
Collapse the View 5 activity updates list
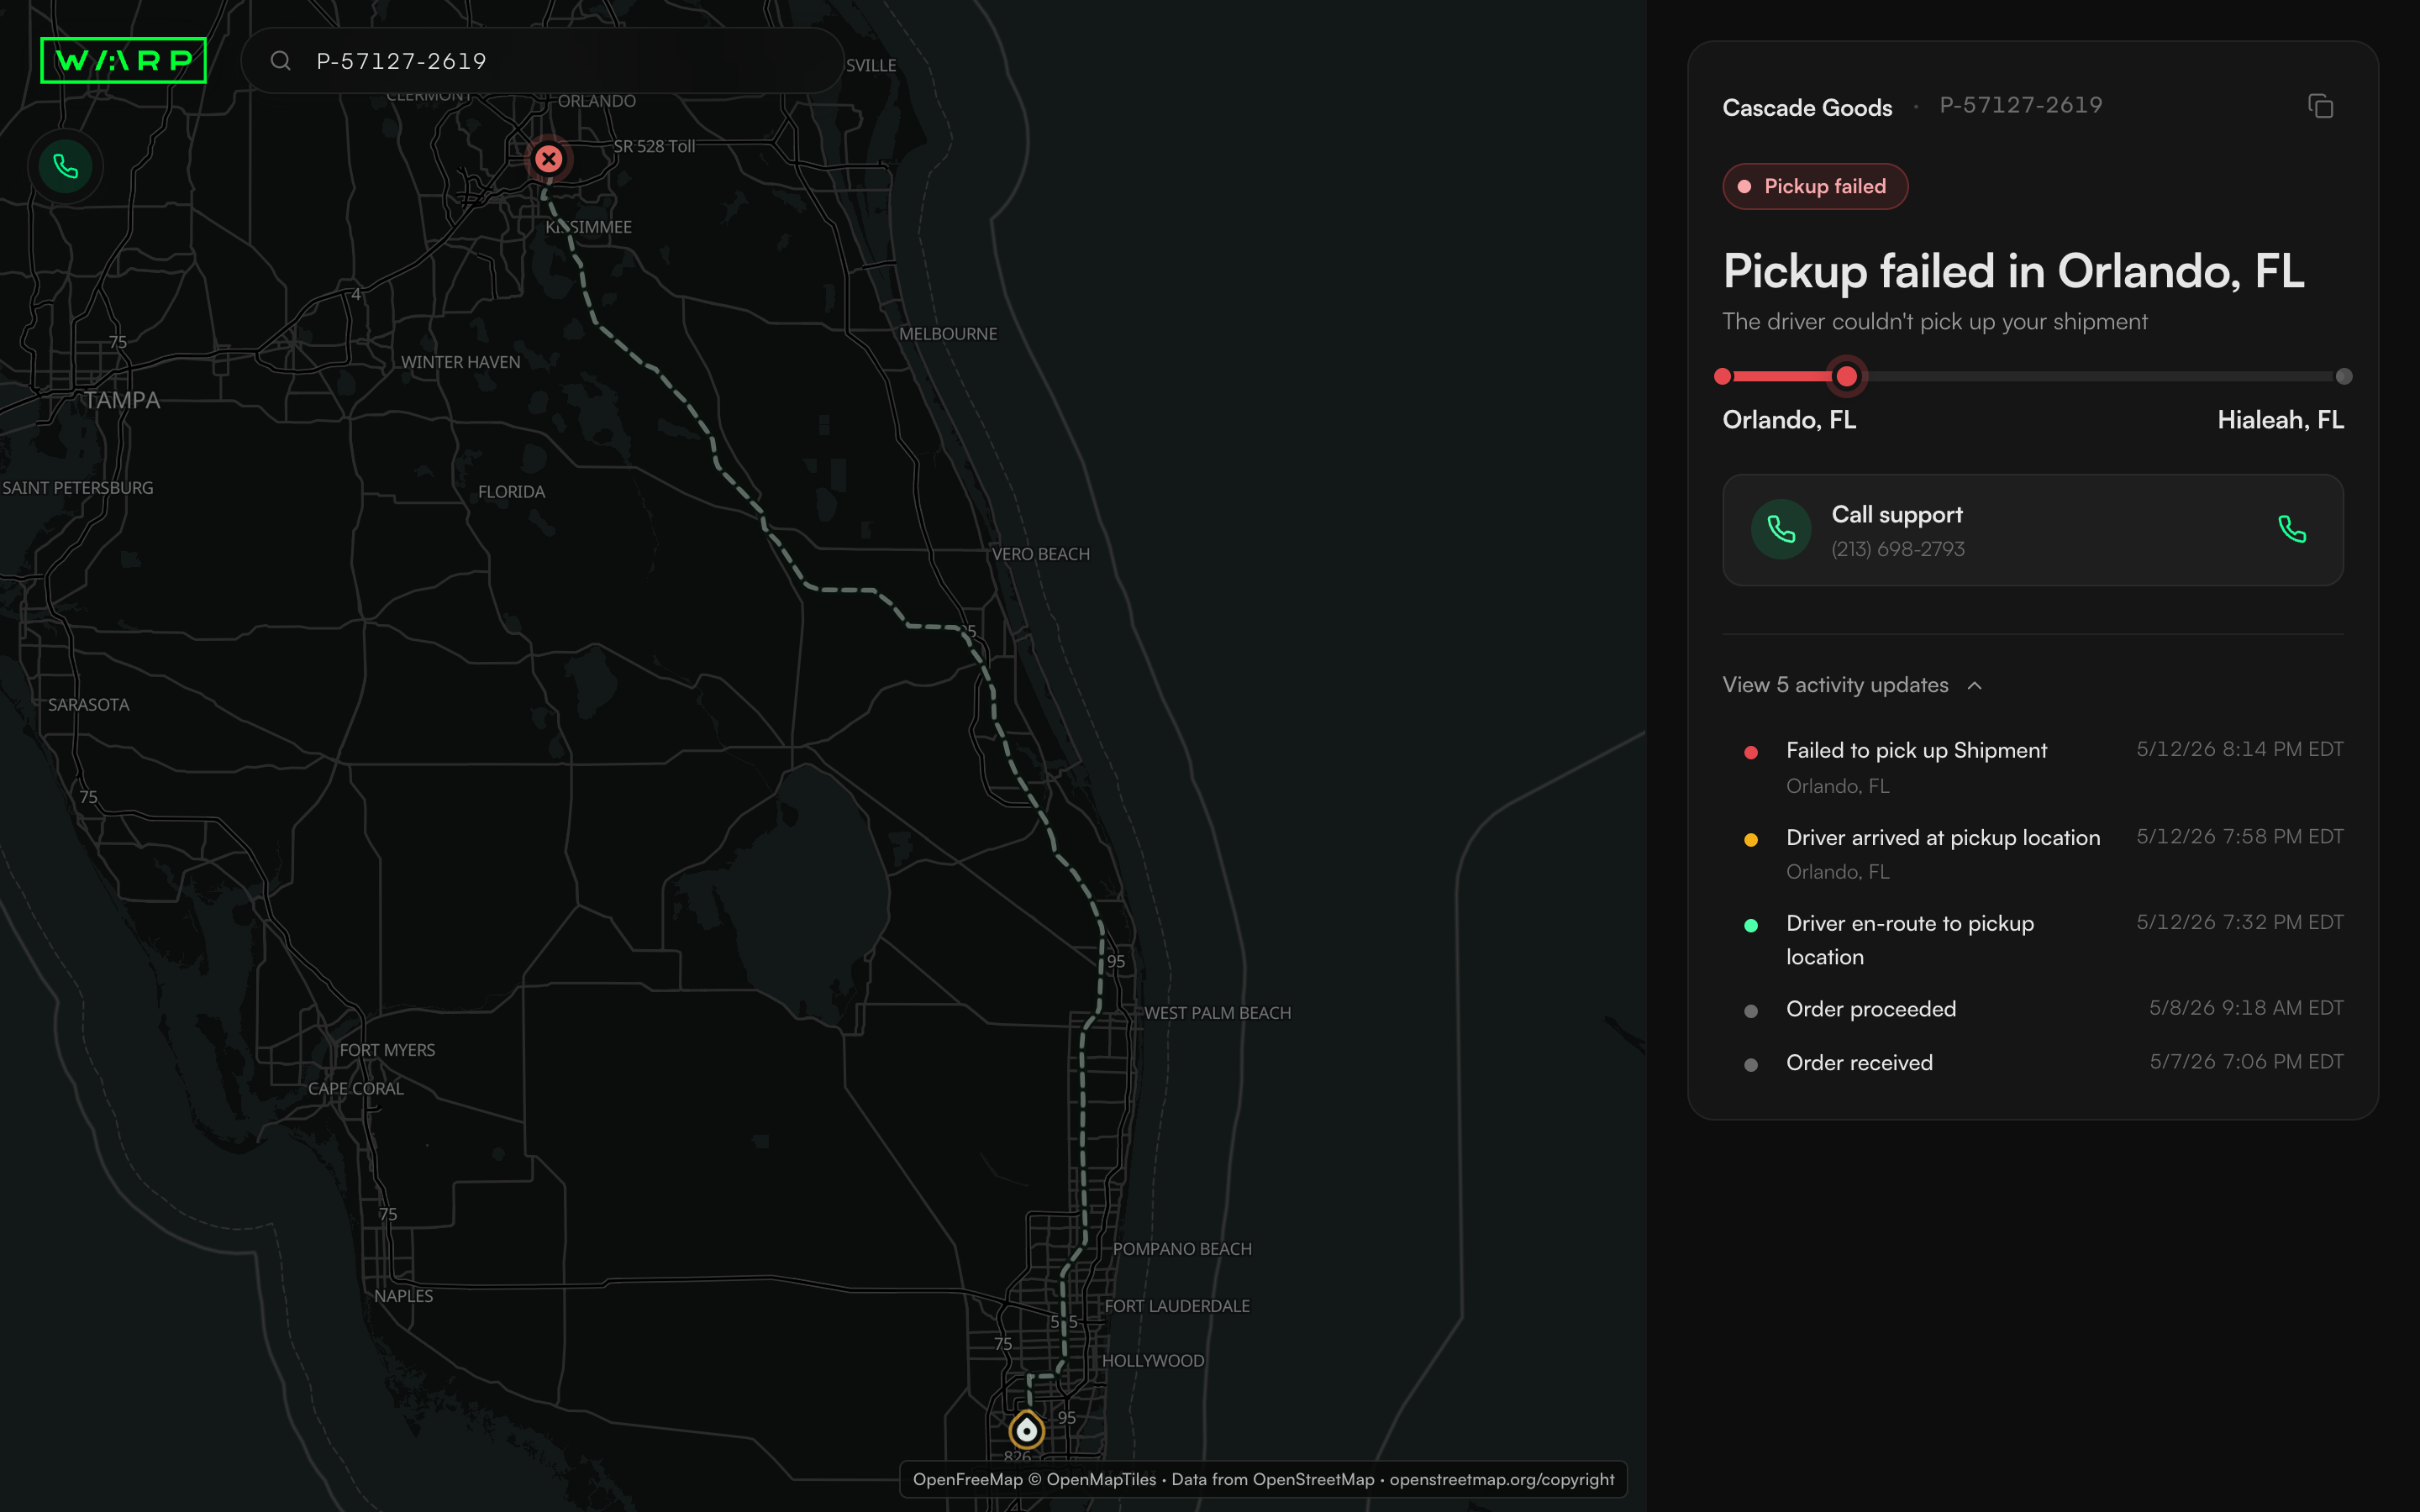[x=1852, y=685]
